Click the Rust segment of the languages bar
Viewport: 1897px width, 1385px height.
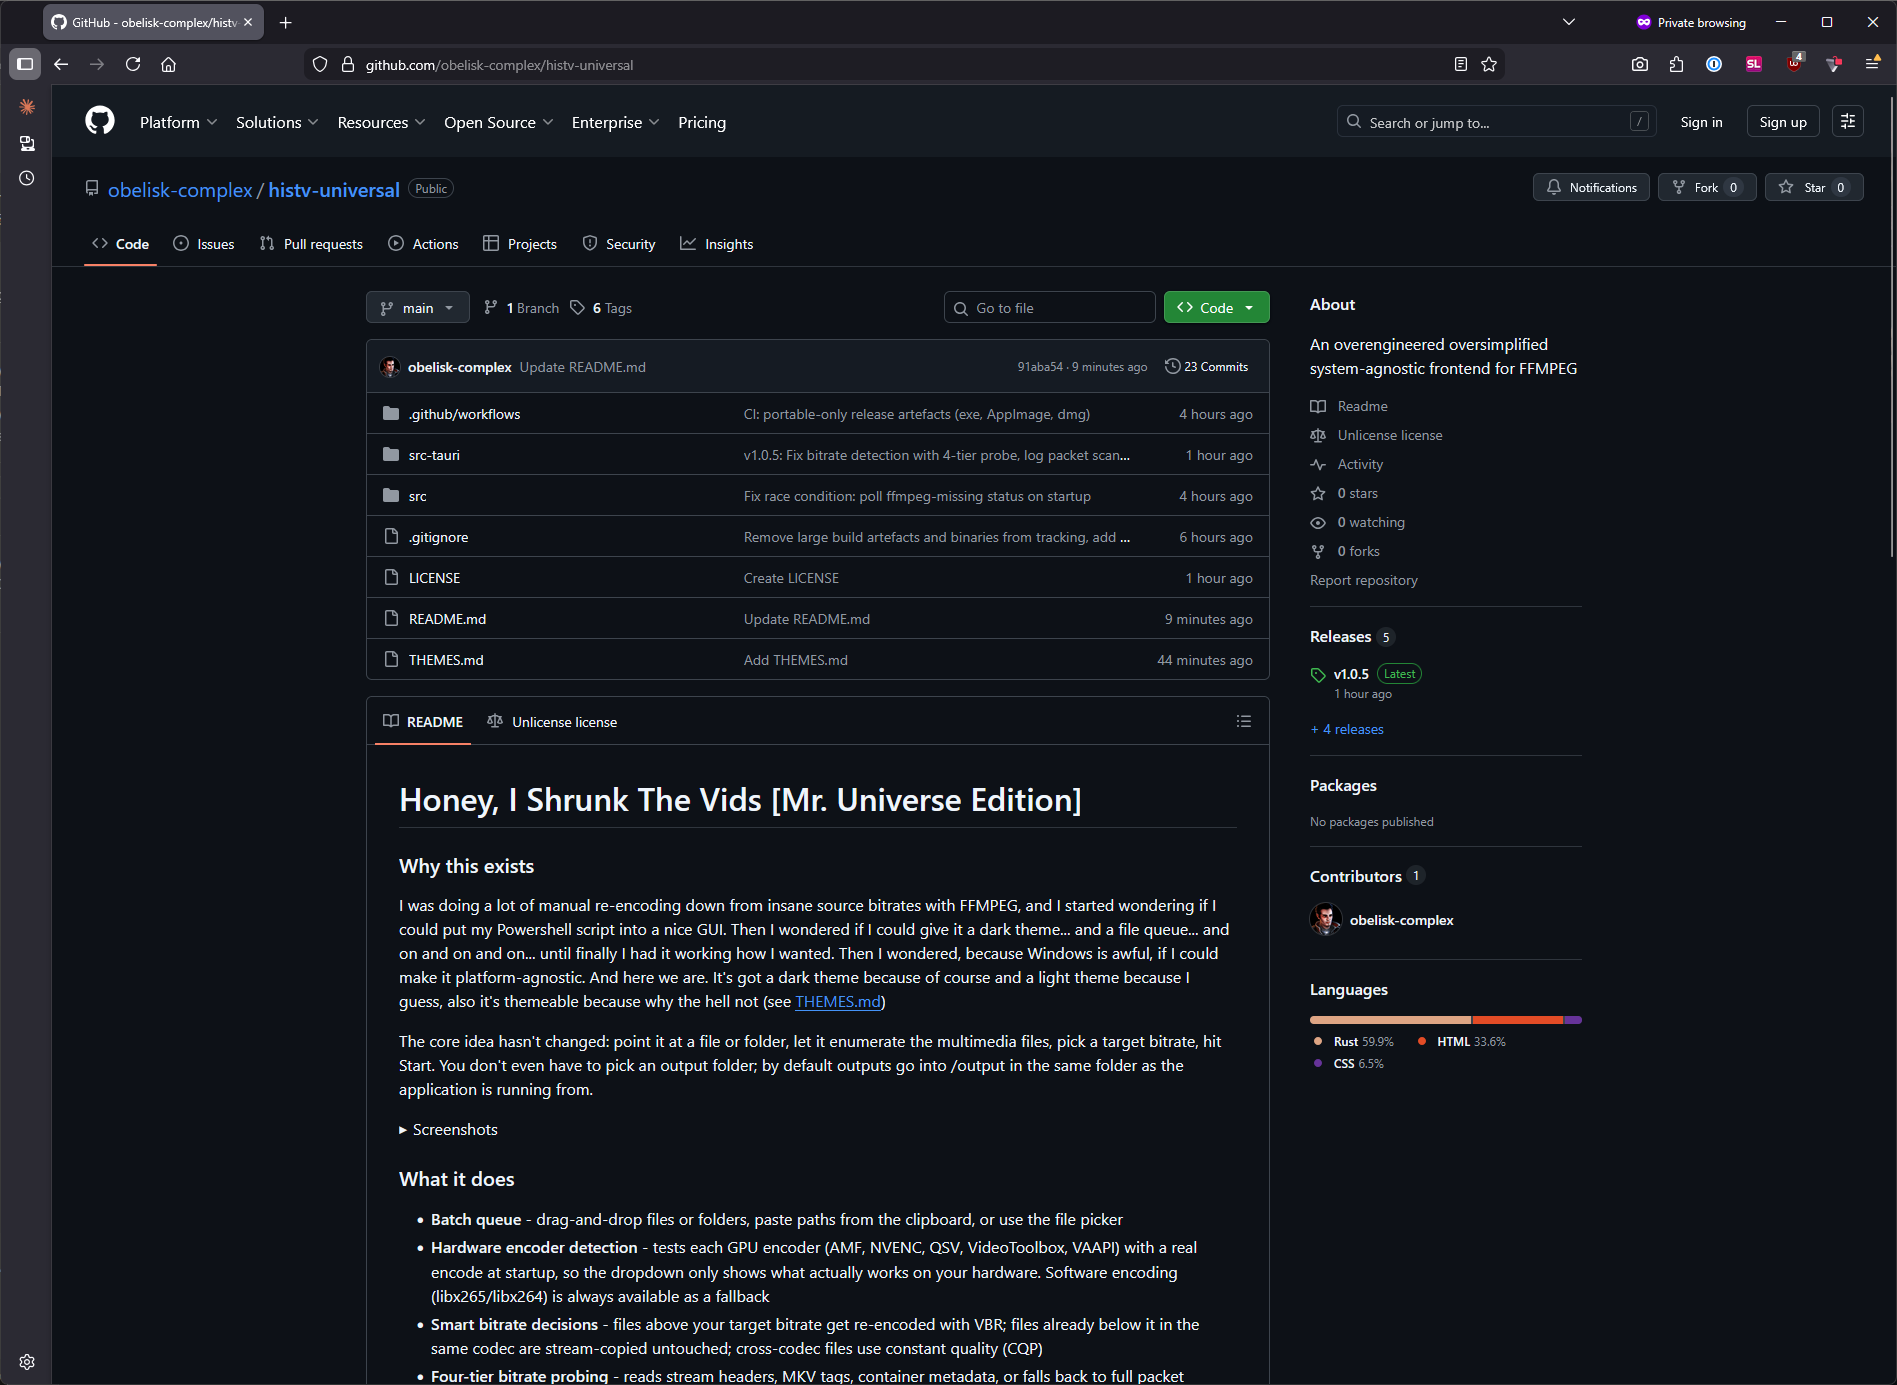(1390, 1020)
